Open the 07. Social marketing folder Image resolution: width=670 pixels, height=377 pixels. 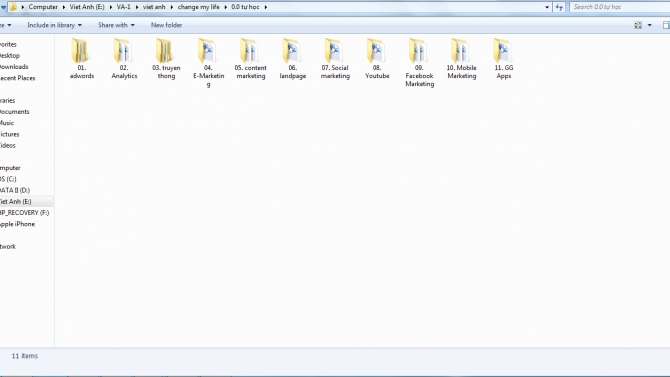335,58
